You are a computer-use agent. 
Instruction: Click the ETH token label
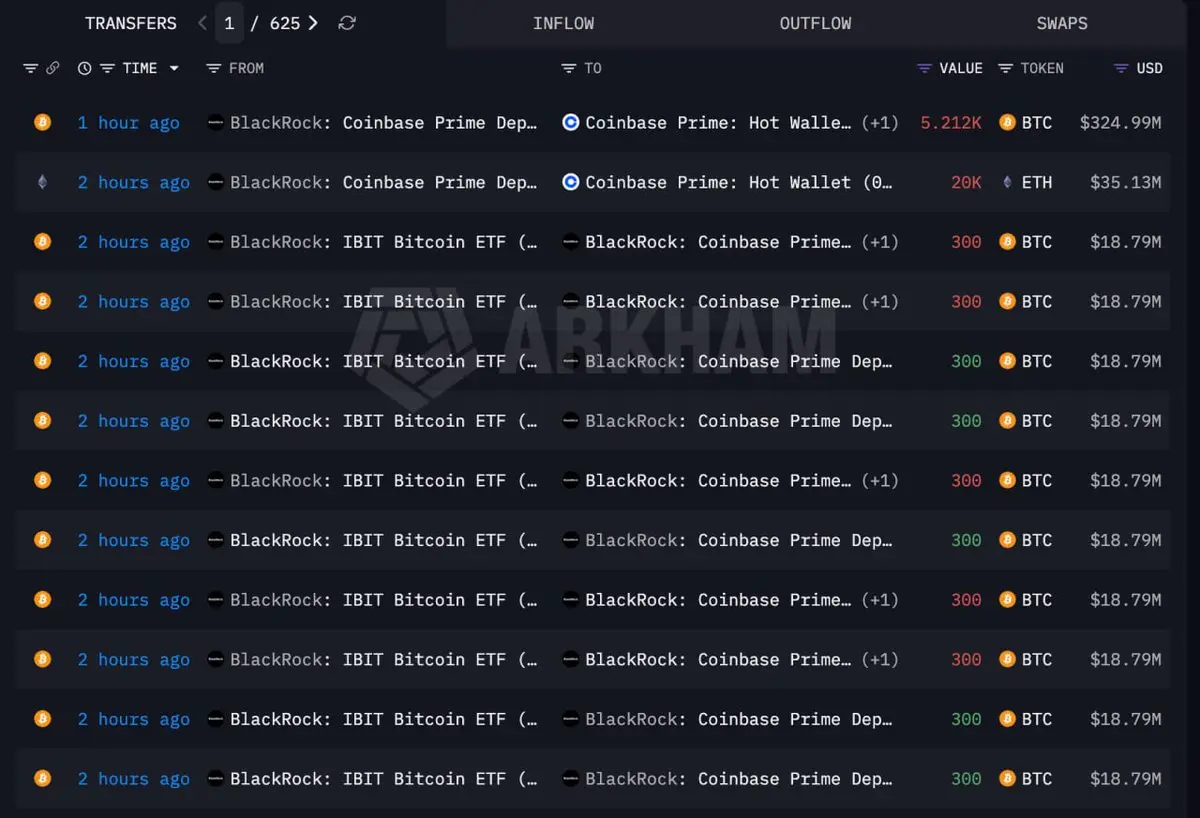(1037, 182)
